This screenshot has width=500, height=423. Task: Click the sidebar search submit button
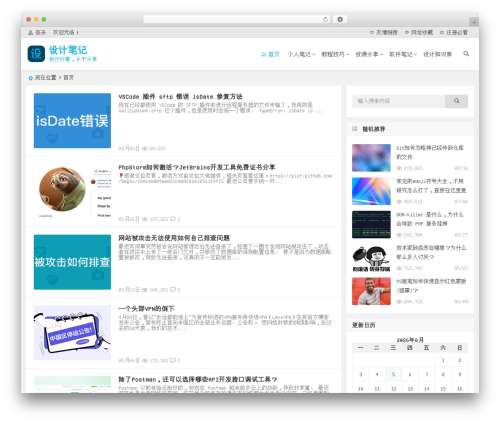(456, 101)
